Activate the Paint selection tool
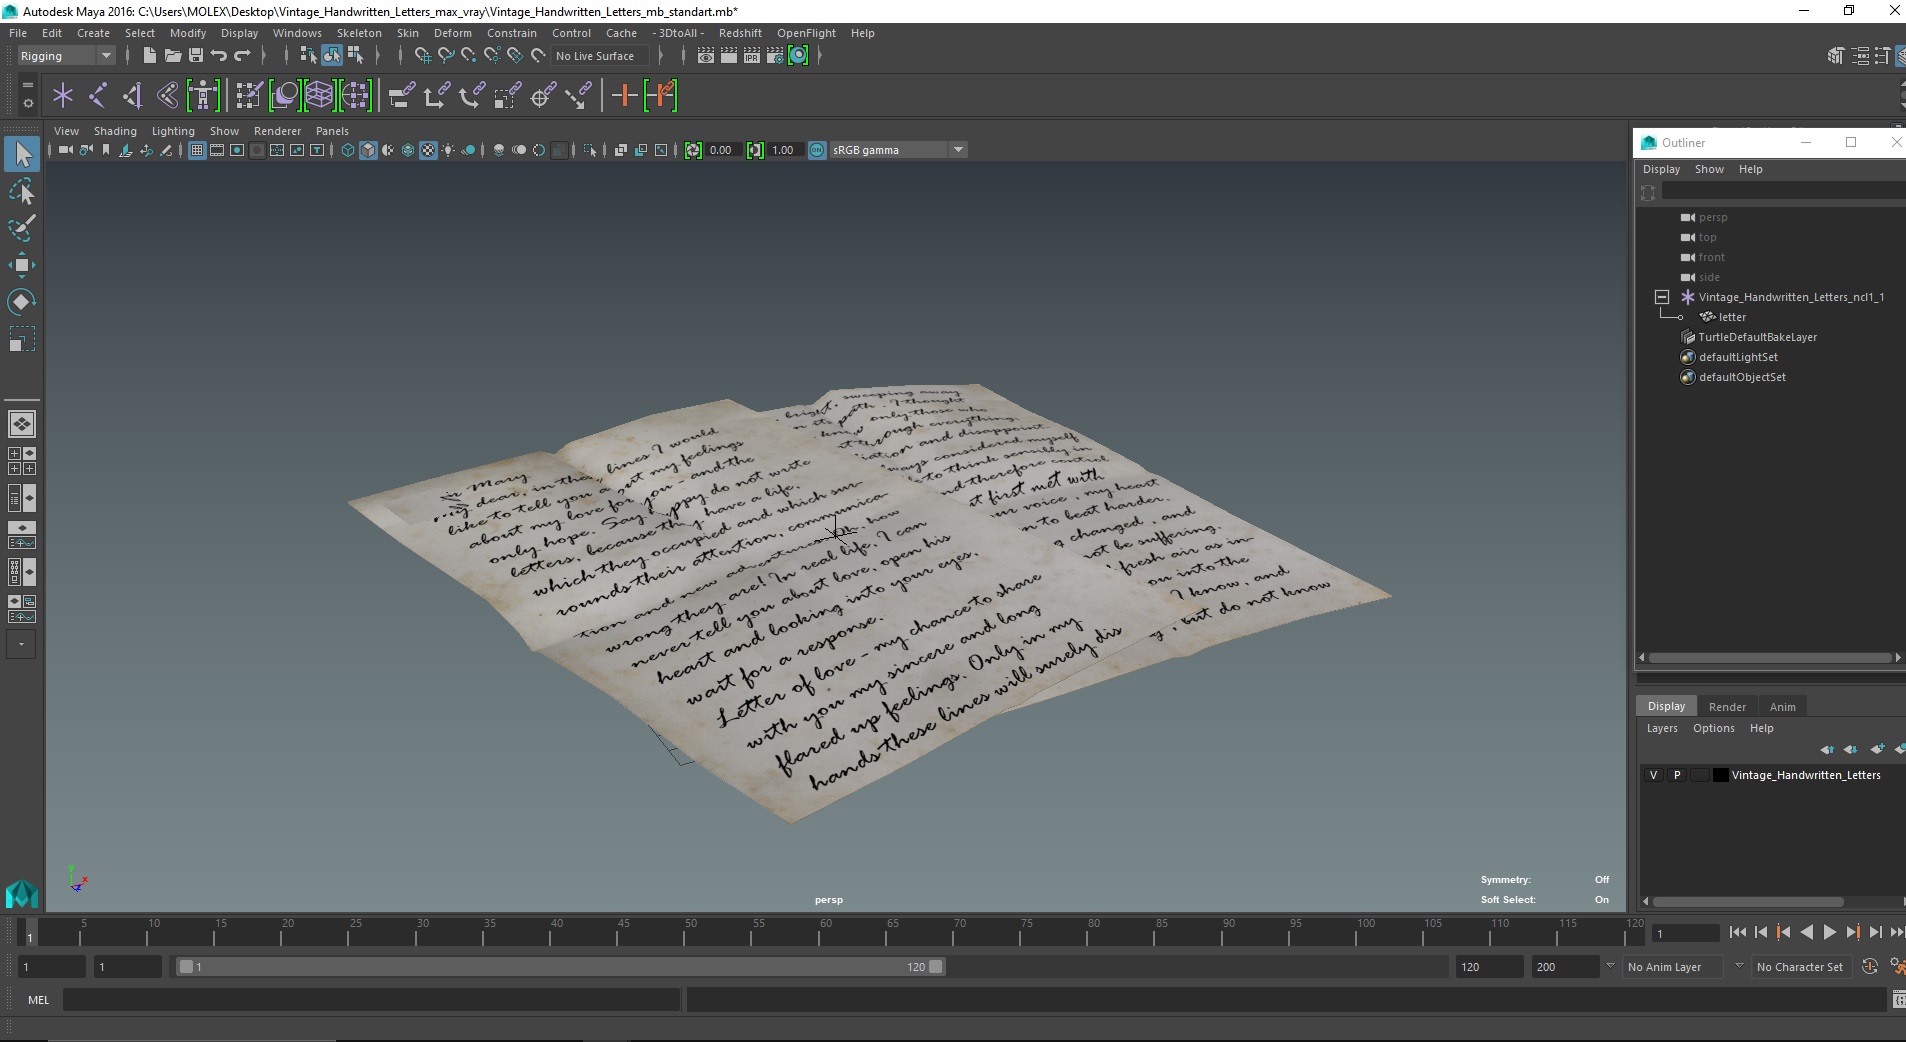 (22, 227)
